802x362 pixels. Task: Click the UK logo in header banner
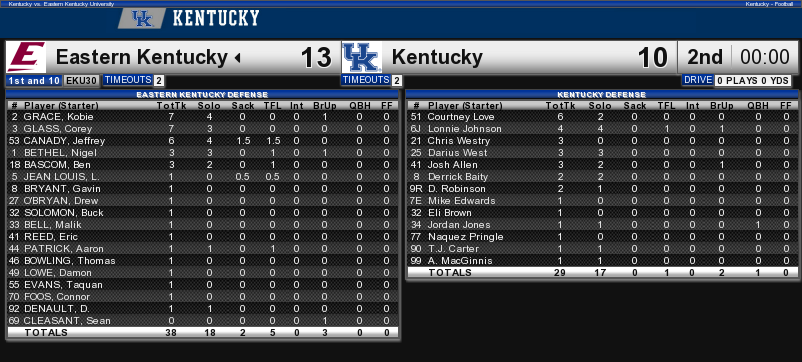coord(142,19)
